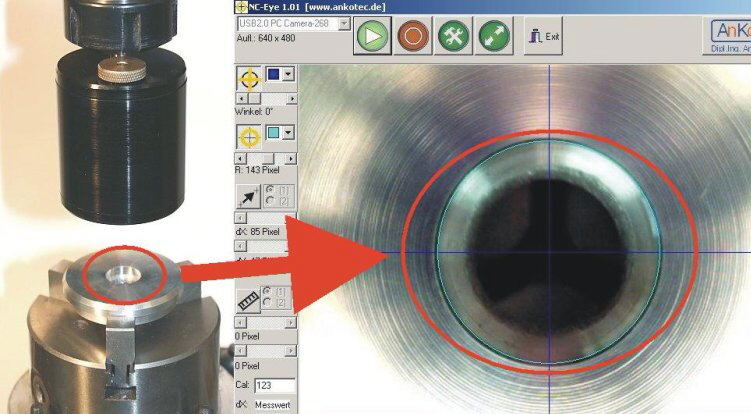Select the ruler measurement tool
Viewport: 751px width, 414px height.
[x=248, y=300]
